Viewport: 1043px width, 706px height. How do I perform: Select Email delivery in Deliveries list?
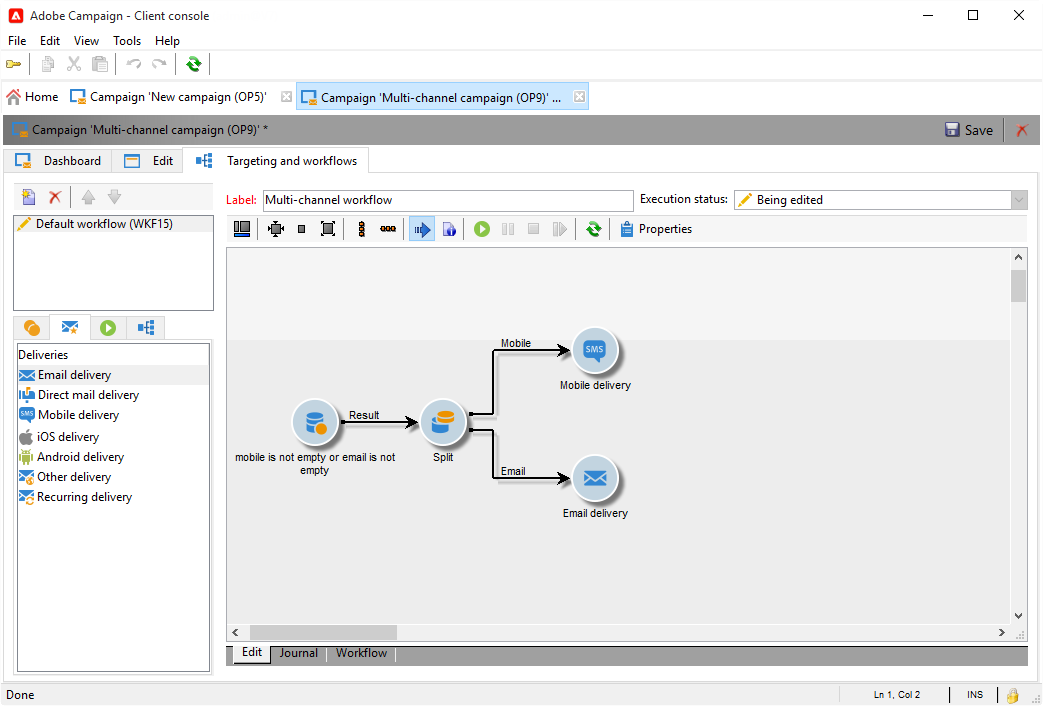[112, 375]
